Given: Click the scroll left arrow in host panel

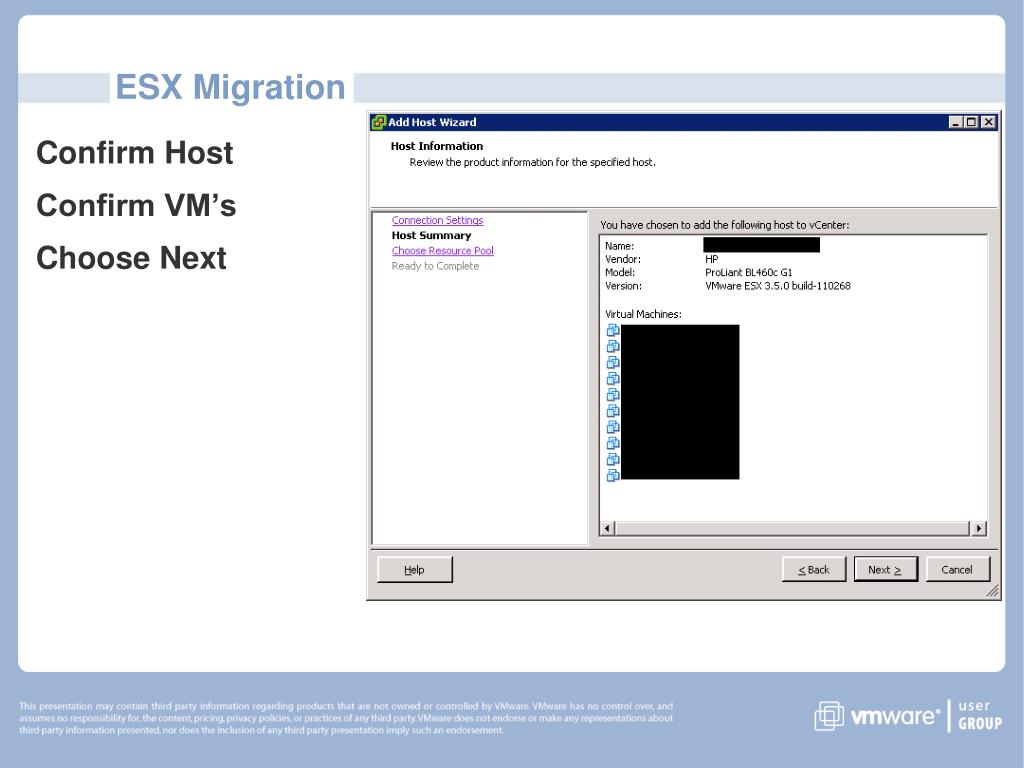Looking at the screenshot, I should [607, 528].
